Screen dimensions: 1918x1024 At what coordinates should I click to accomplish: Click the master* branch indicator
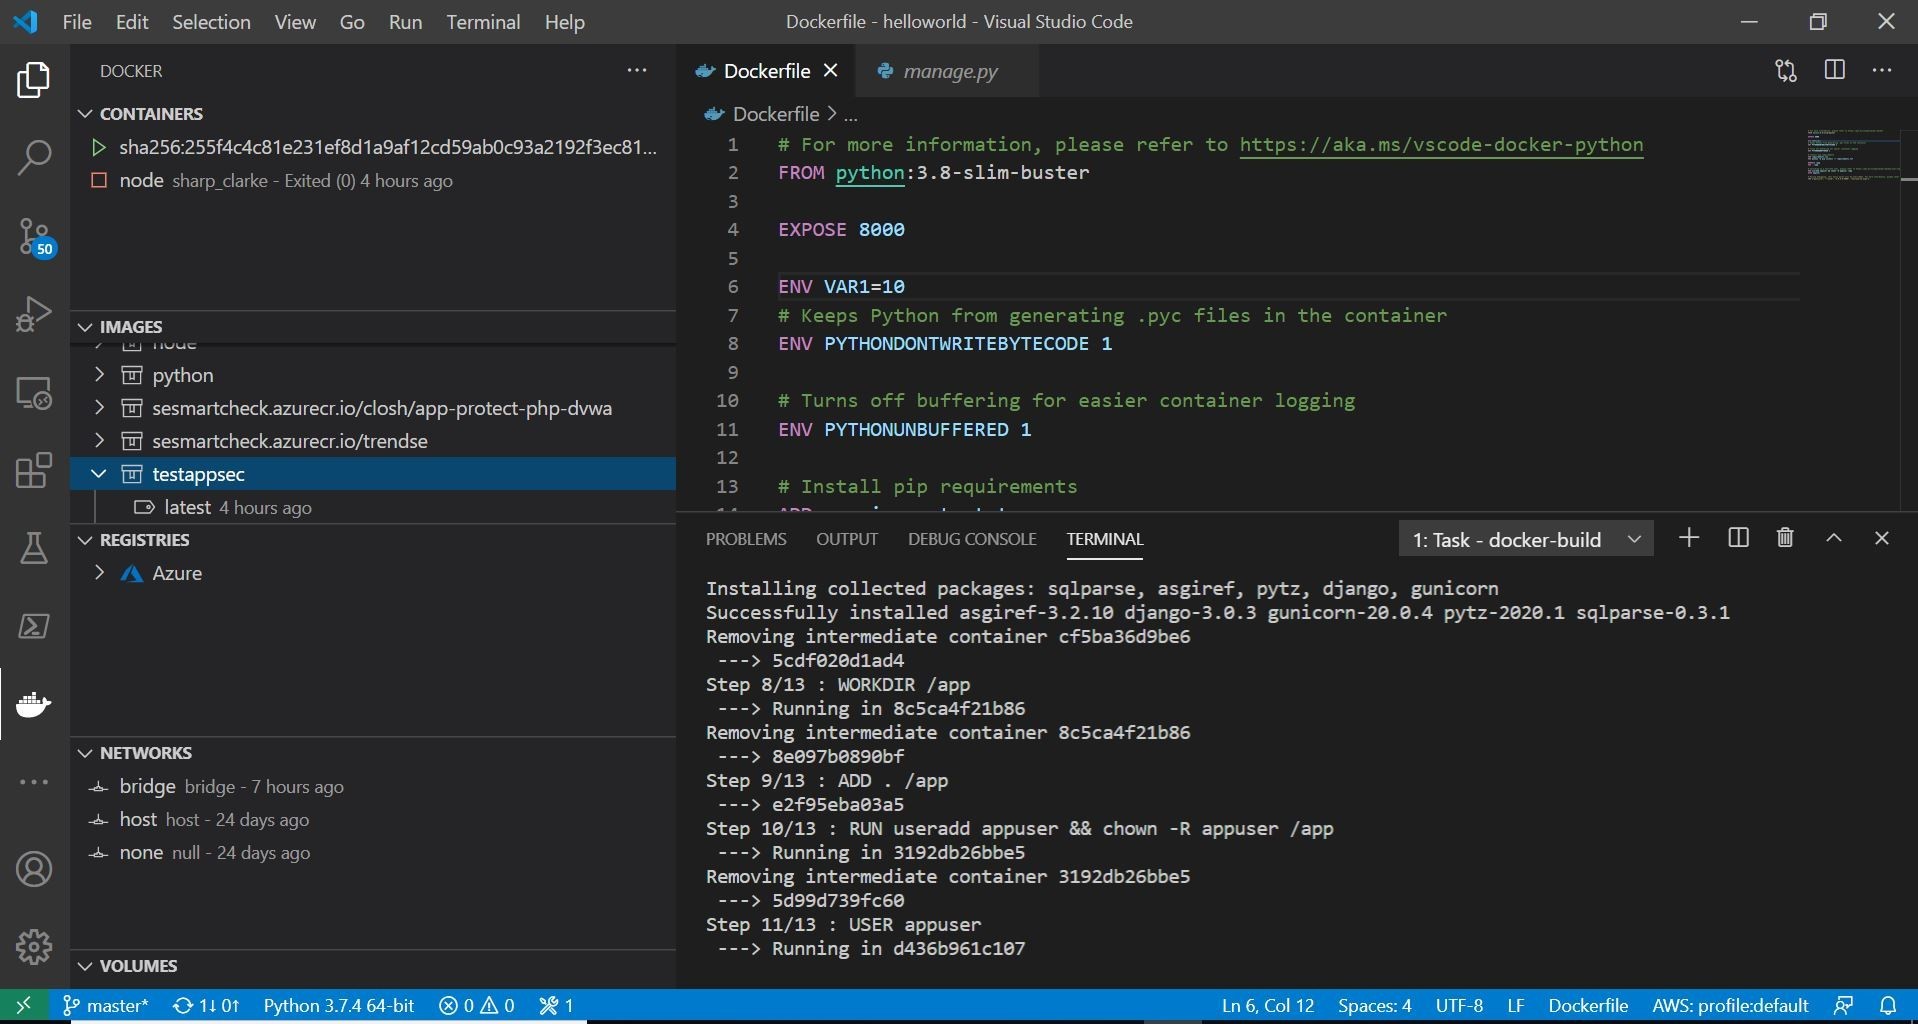click(105, 1005)
